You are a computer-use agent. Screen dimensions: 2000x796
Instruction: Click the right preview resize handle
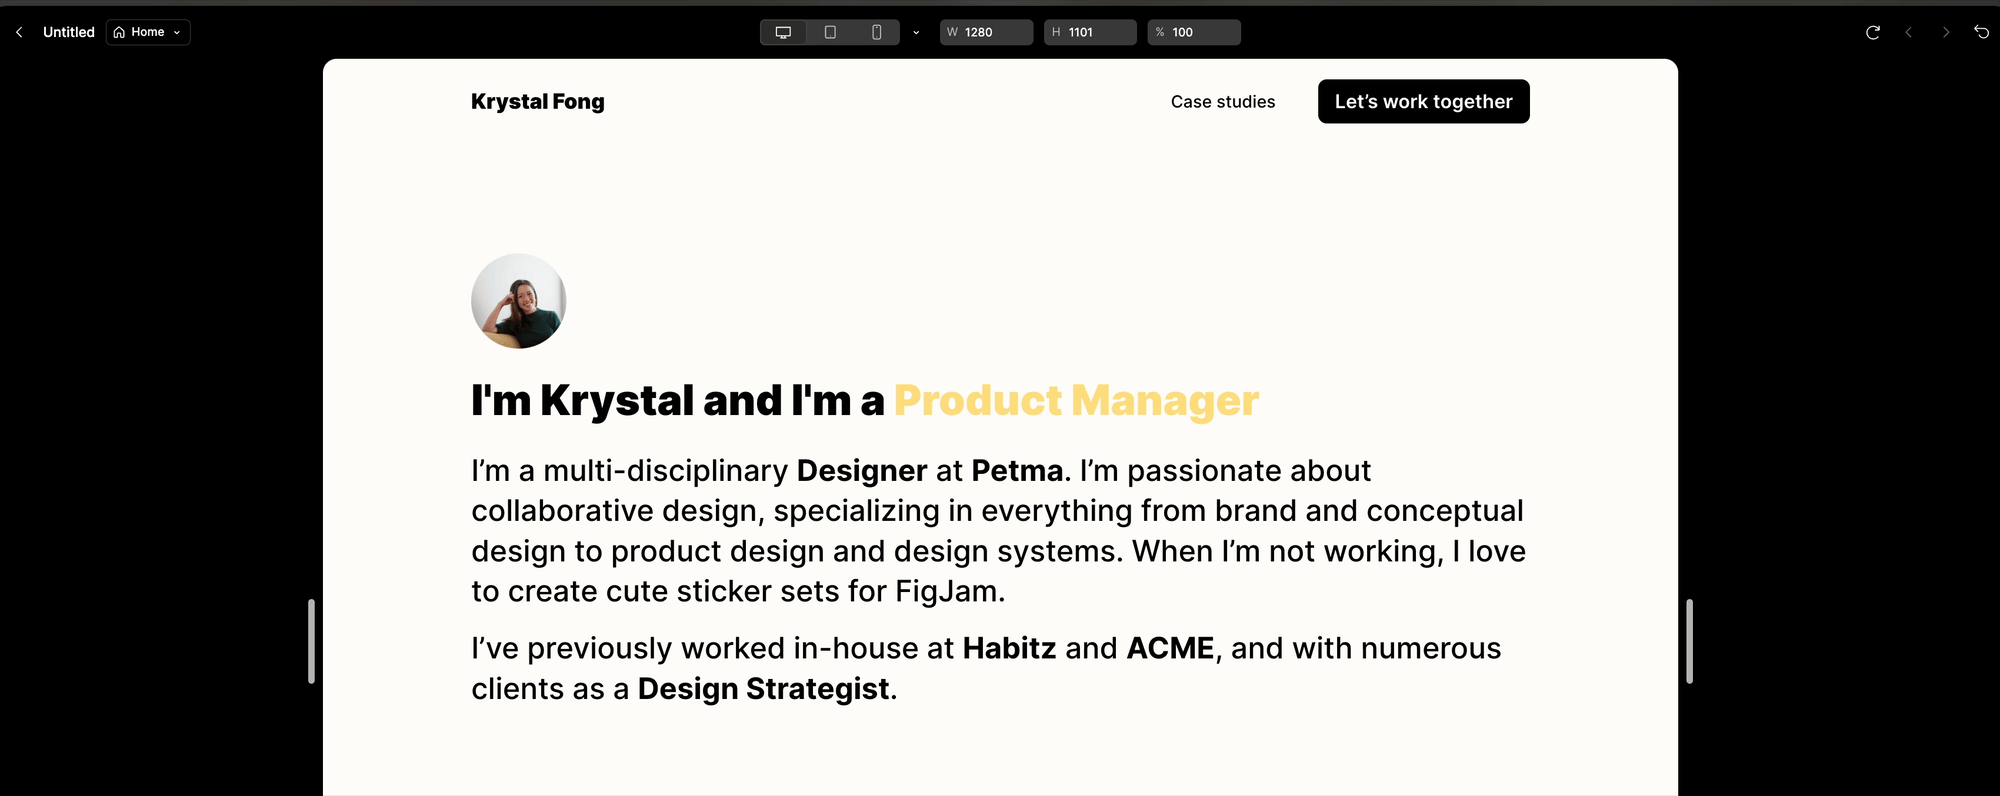(x=1689, y=641)
